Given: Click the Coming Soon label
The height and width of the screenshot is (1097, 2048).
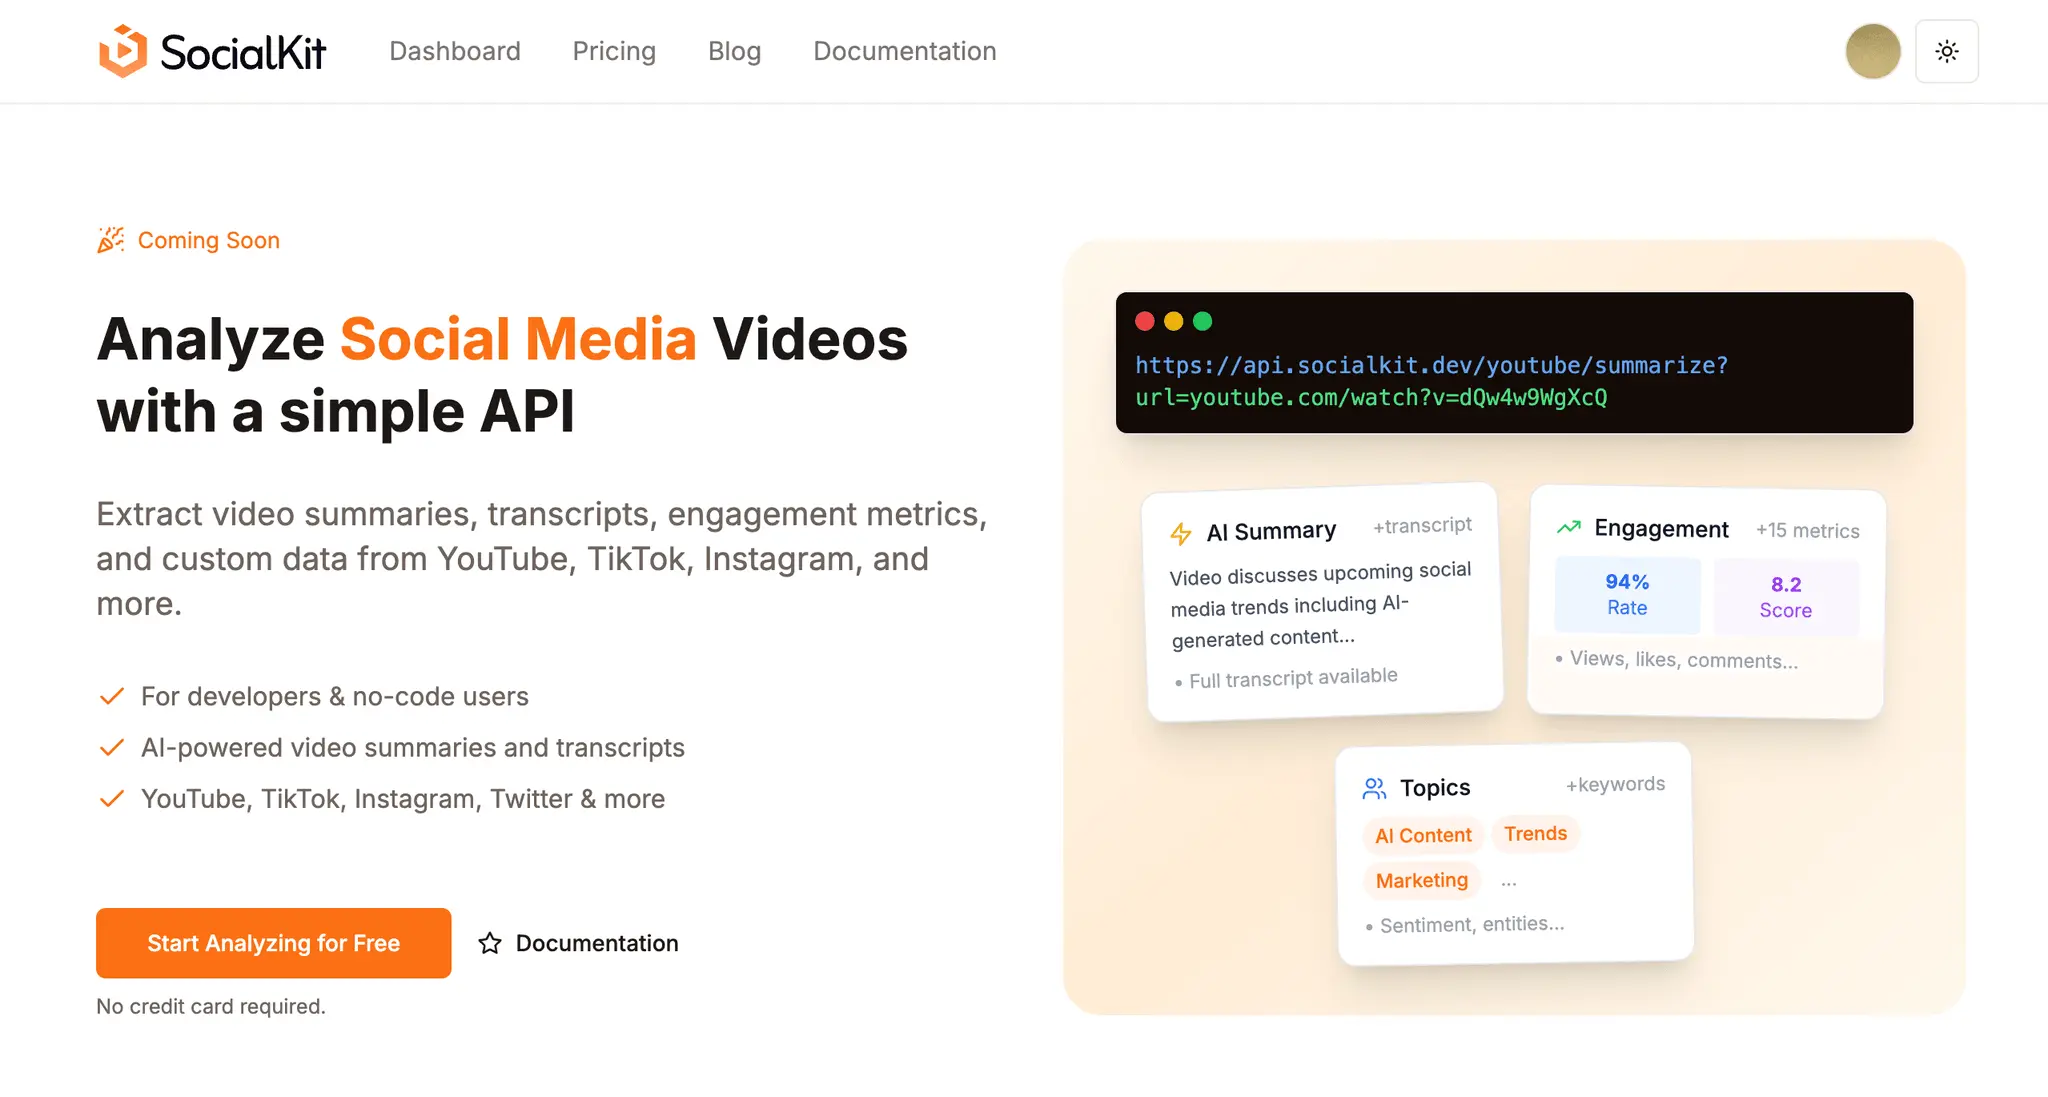Looking at the screenshot, I should [209, 240].
